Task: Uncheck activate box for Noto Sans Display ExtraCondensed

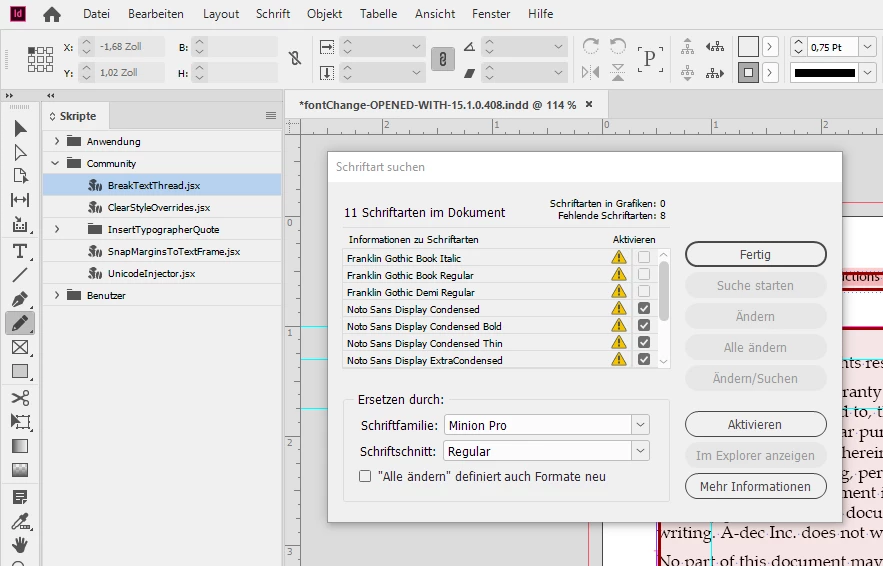Action: (x=644, y=359)
